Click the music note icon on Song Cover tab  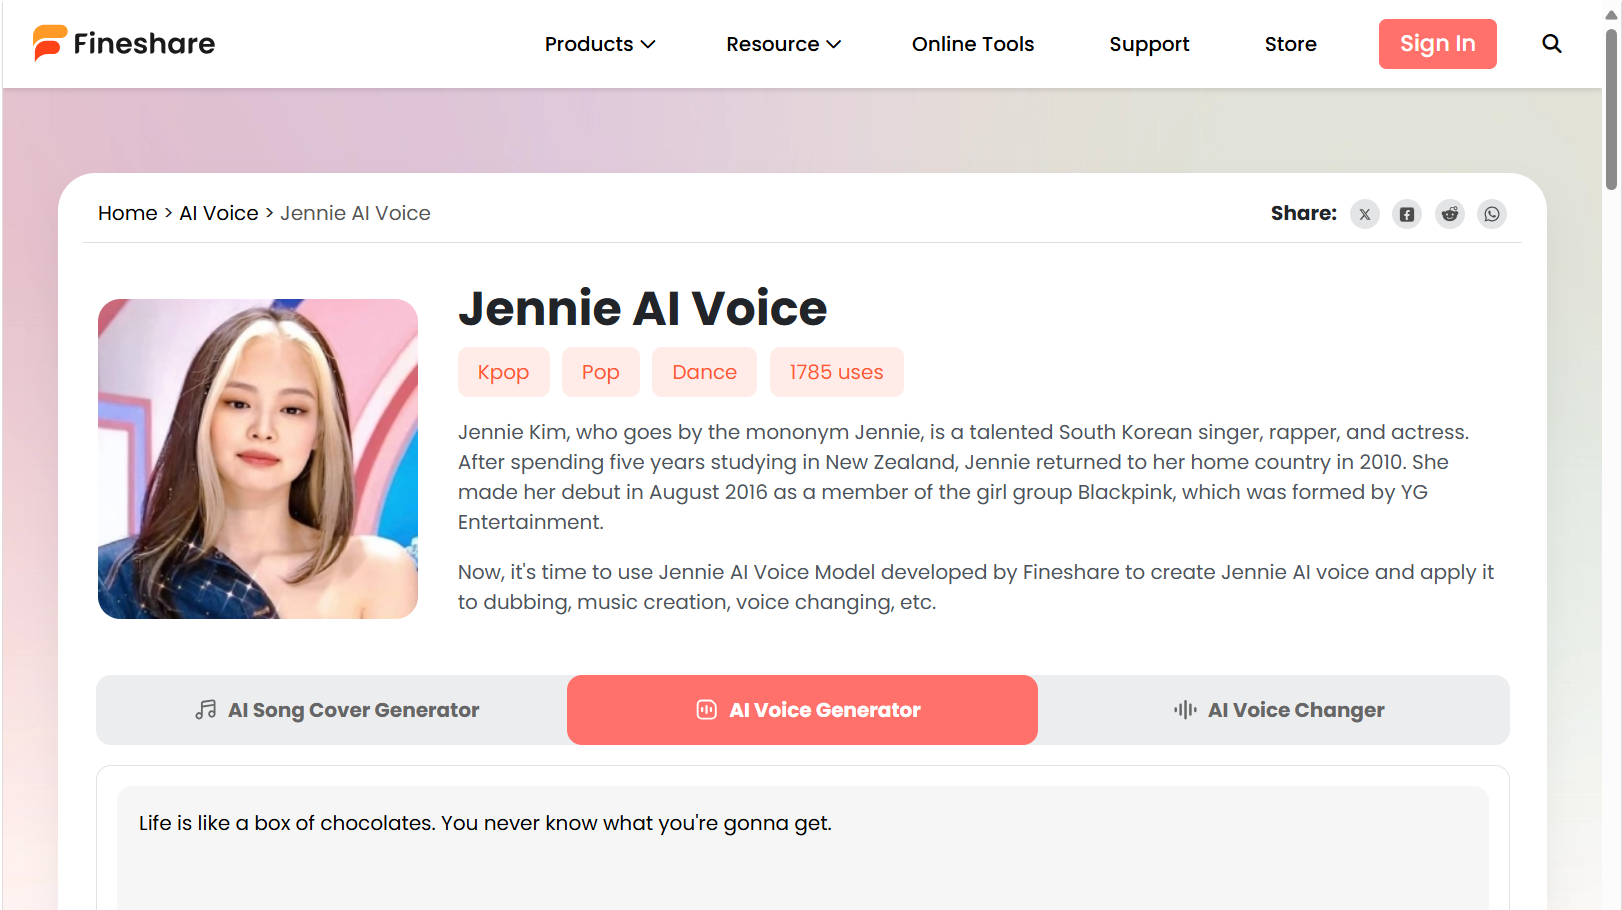click(206, 710)
